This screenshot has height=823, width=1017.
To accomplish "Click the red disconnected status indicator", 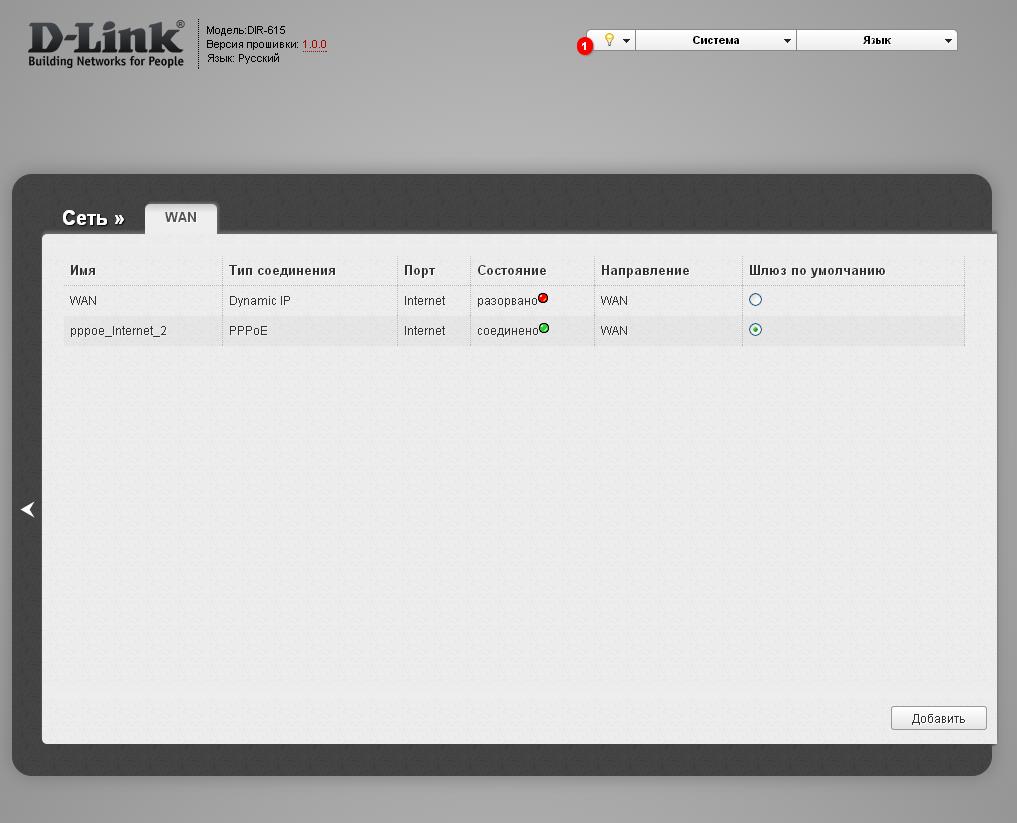I will (x=543, y=298).
